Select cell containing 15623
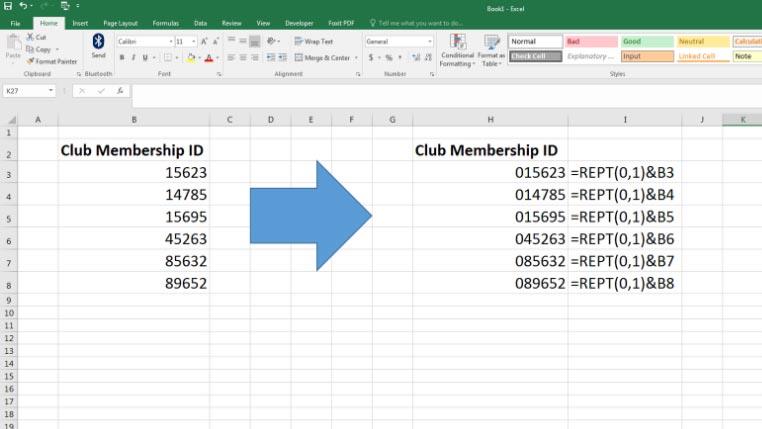This screenshot has width=762, height=429. click(134, 172)
